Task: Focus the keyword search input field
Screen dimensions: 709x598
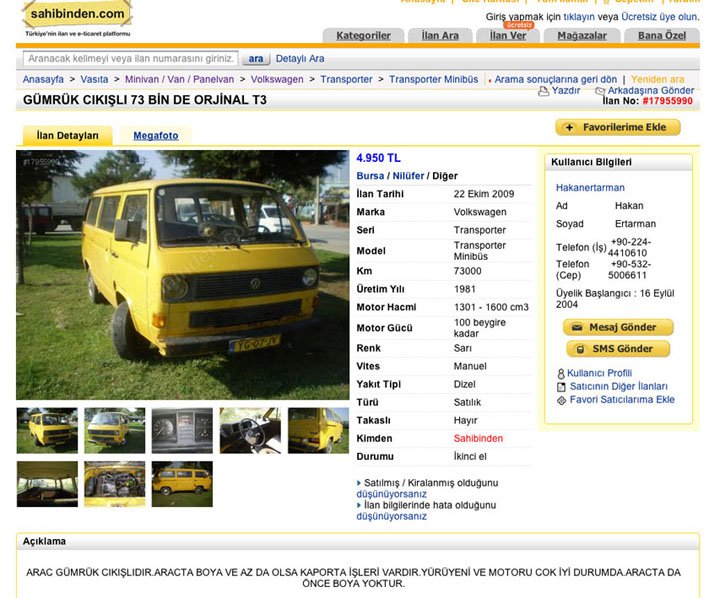Action: (131, 59)
